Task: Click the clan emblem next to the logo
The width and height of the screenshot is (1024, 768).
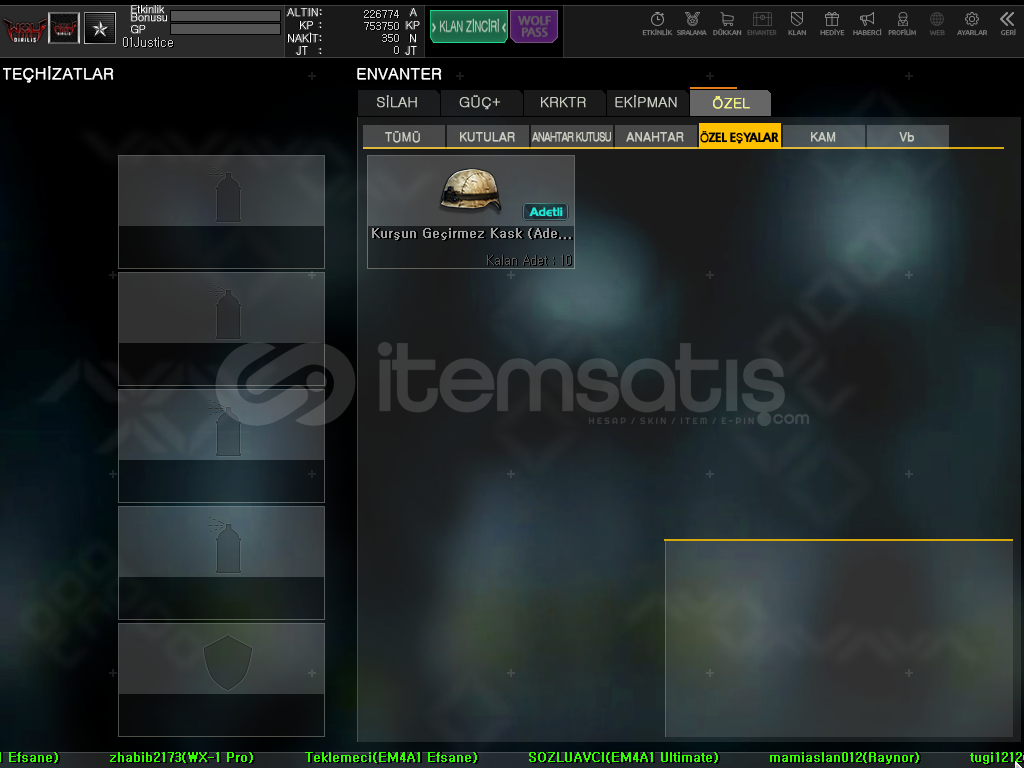Action: [64, 29]
